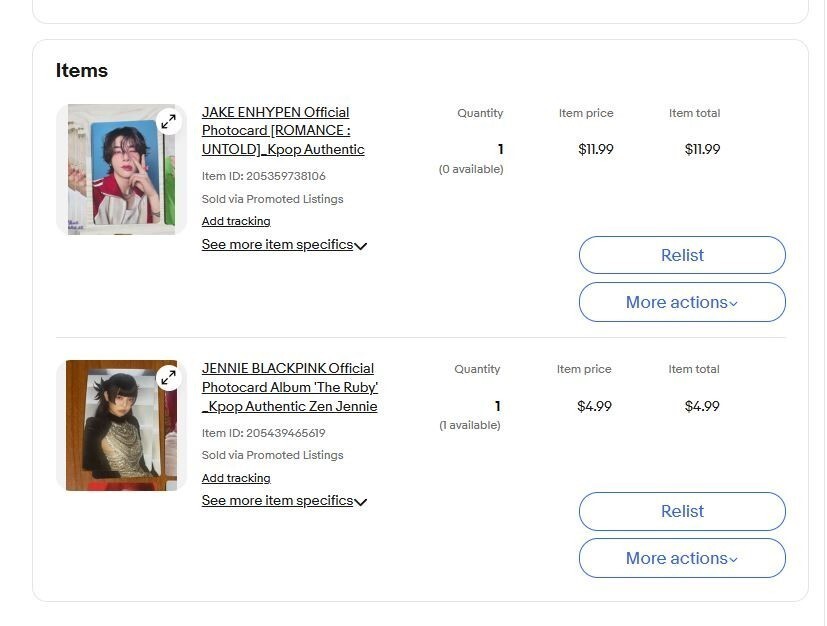Expand item specifics for the JAKE photocard

[x=284, y=245]
